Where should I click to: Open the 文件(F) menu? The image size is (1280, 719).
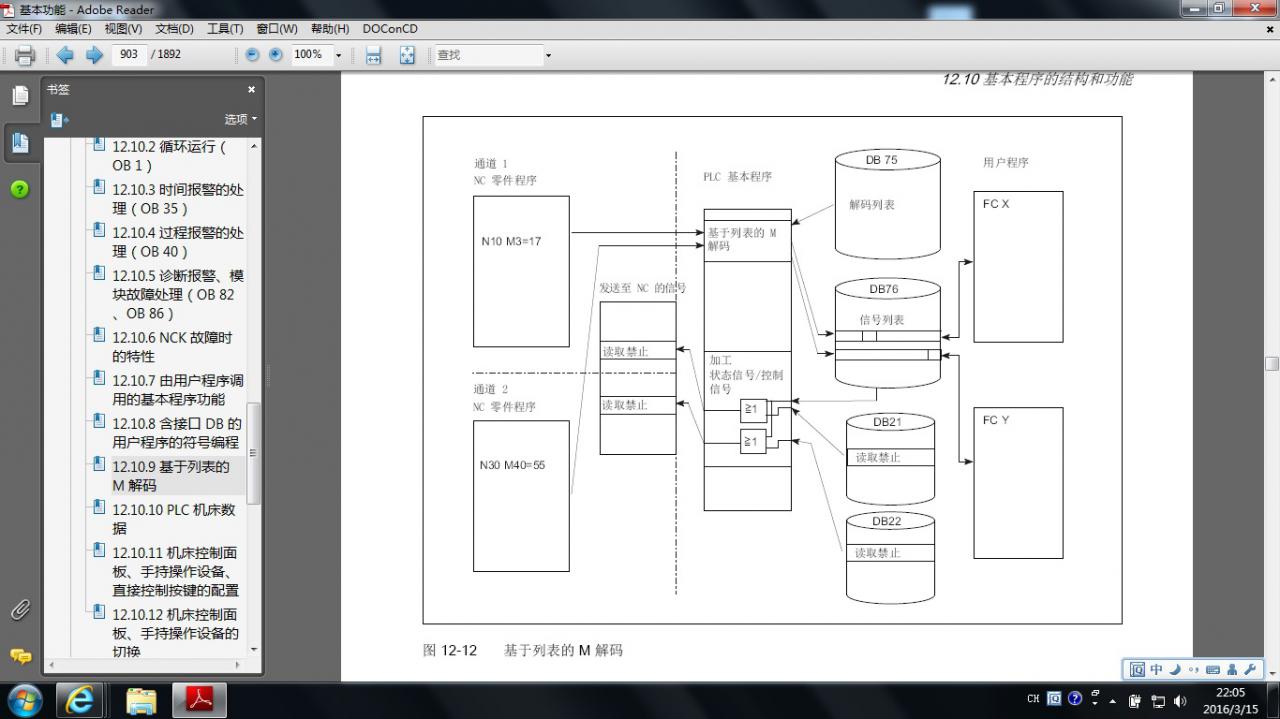click(24, 29)
